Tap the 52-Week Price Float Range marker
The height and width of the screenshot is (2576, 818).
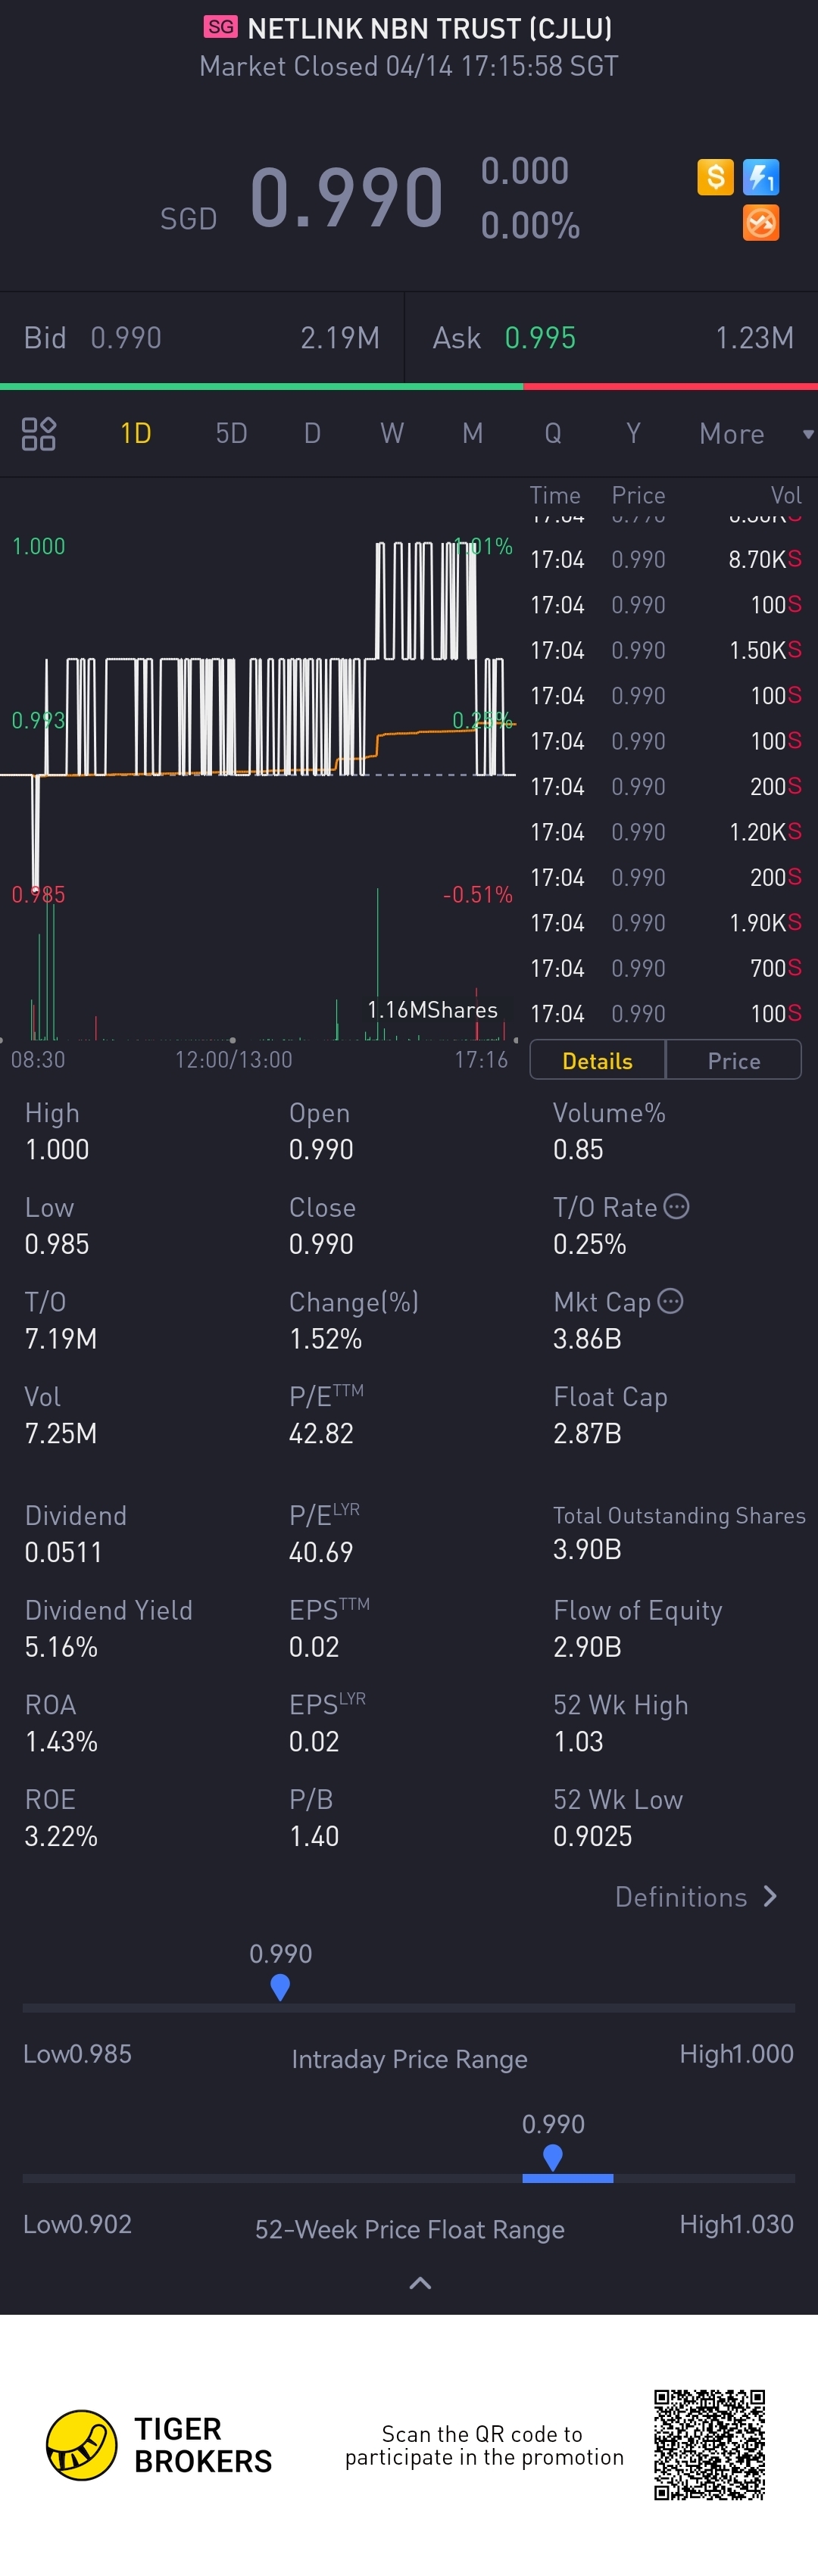pyautogui.click(x=552, y=2157)
